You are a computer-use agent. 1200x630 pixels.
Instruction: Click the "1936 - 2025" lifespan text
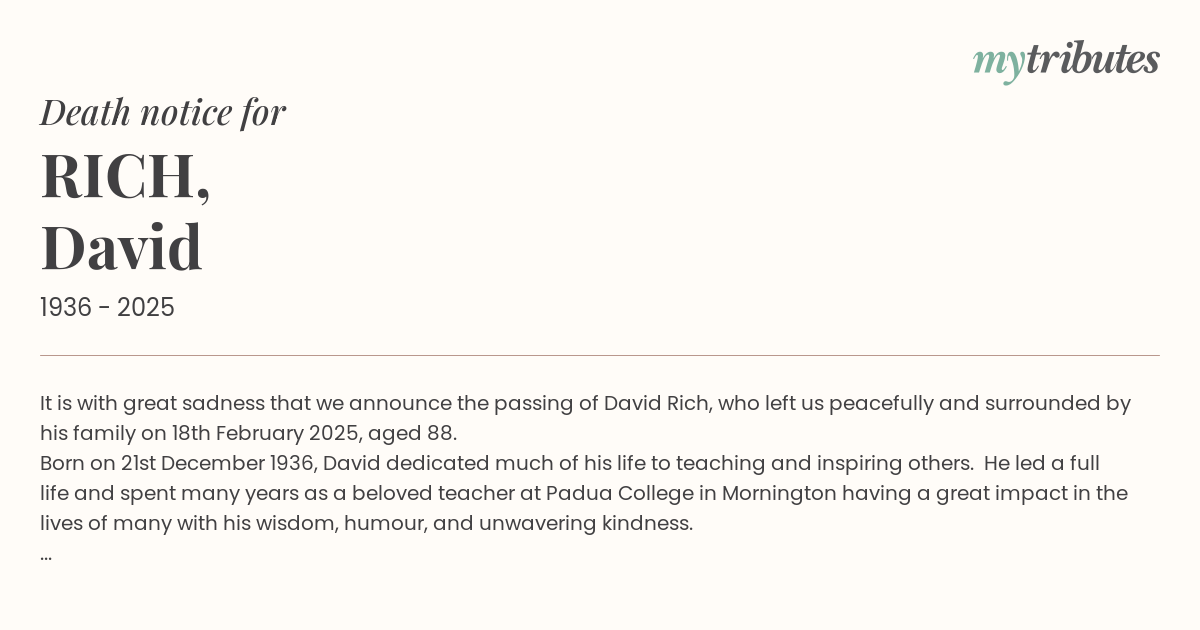pyautogui.click(x=107, y=308)
